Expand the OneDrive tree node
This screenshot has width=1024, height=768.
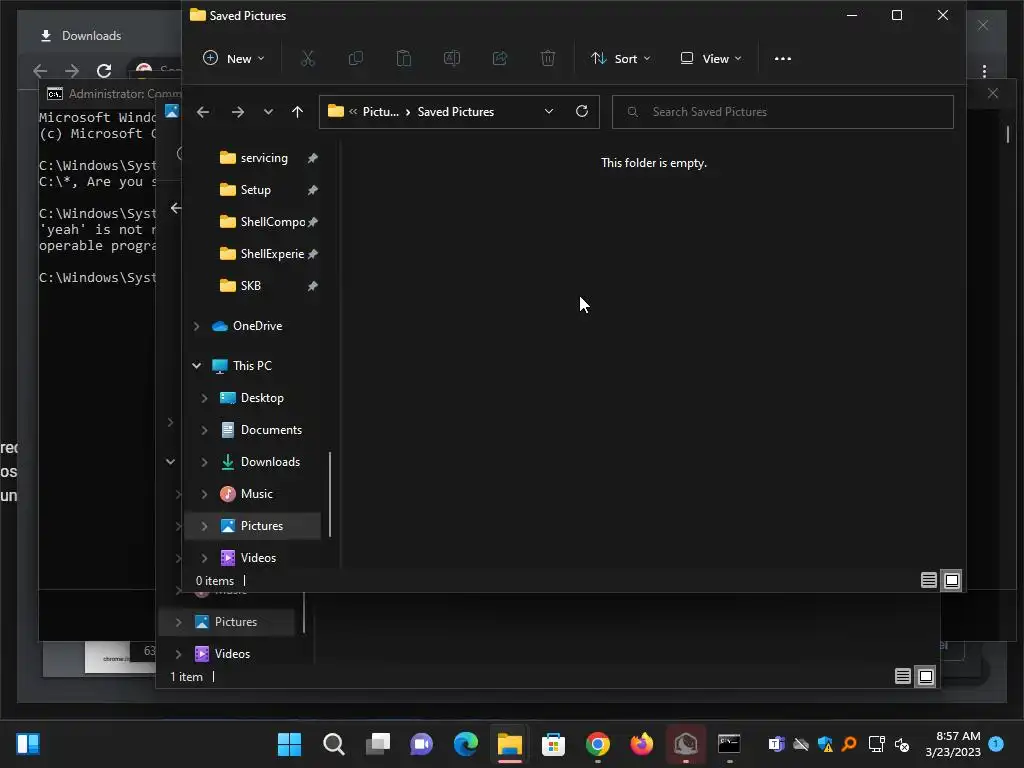tap(197, 326)
